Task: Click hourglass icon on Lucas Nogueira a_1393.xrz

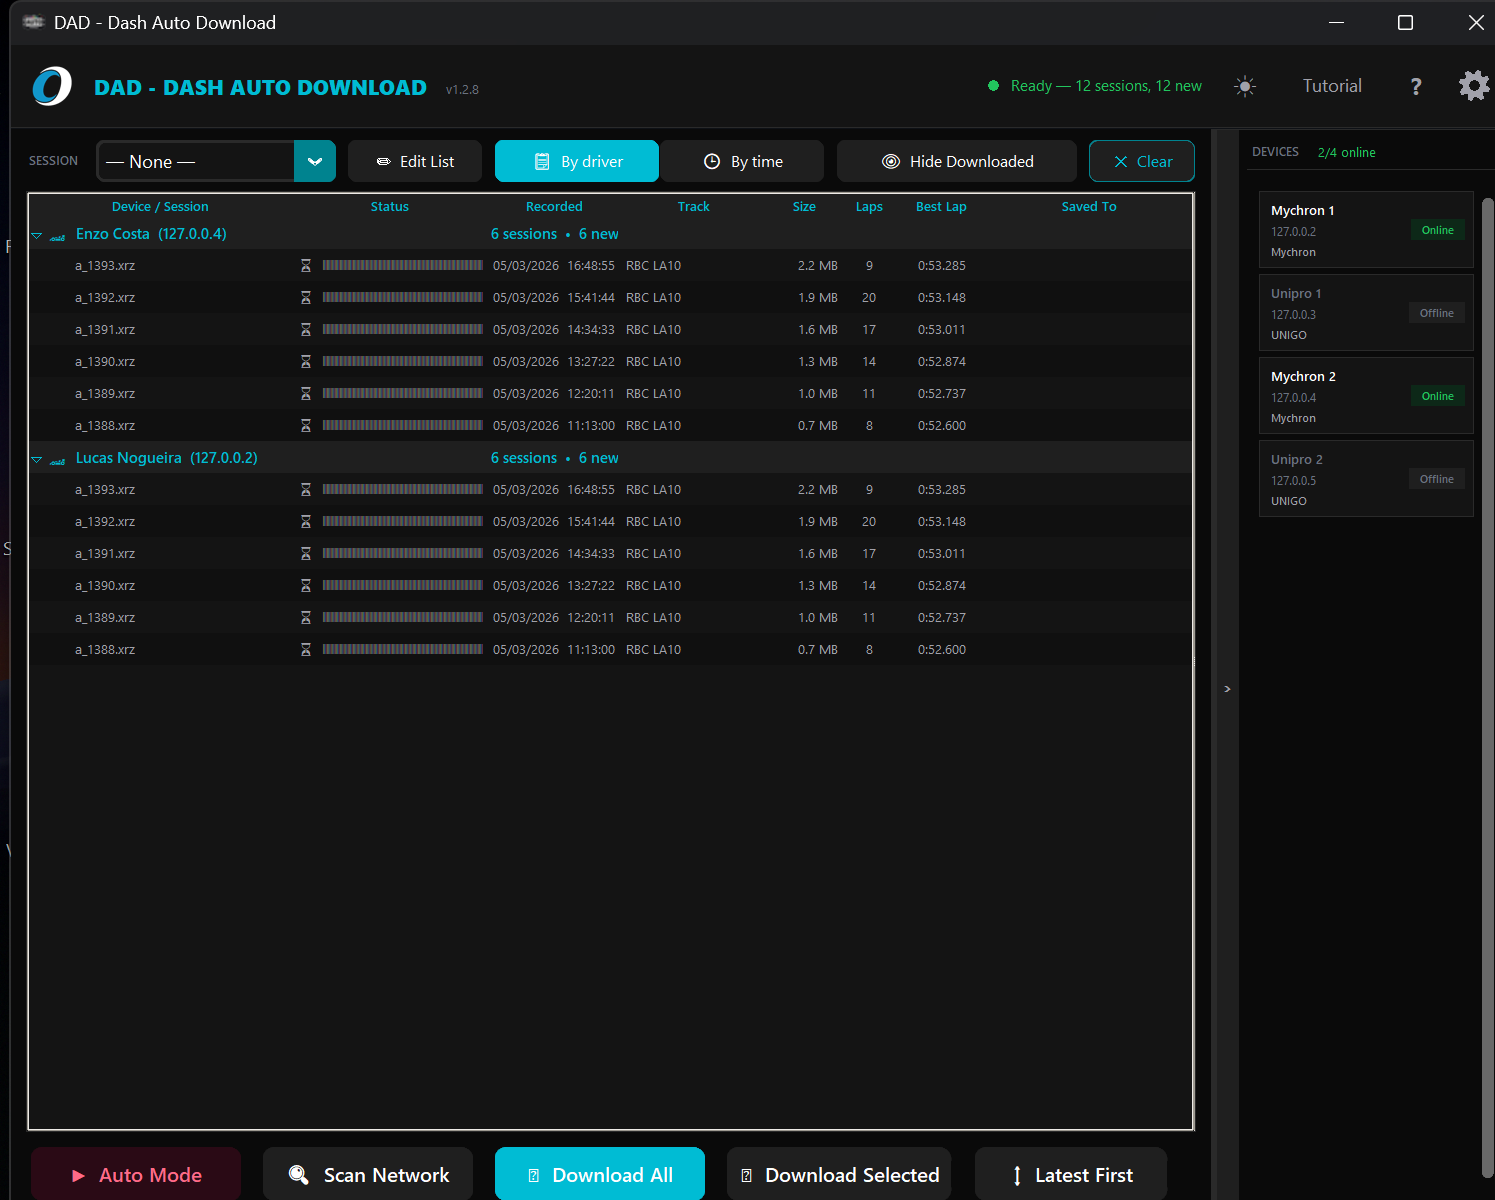Action: point(306,490)
